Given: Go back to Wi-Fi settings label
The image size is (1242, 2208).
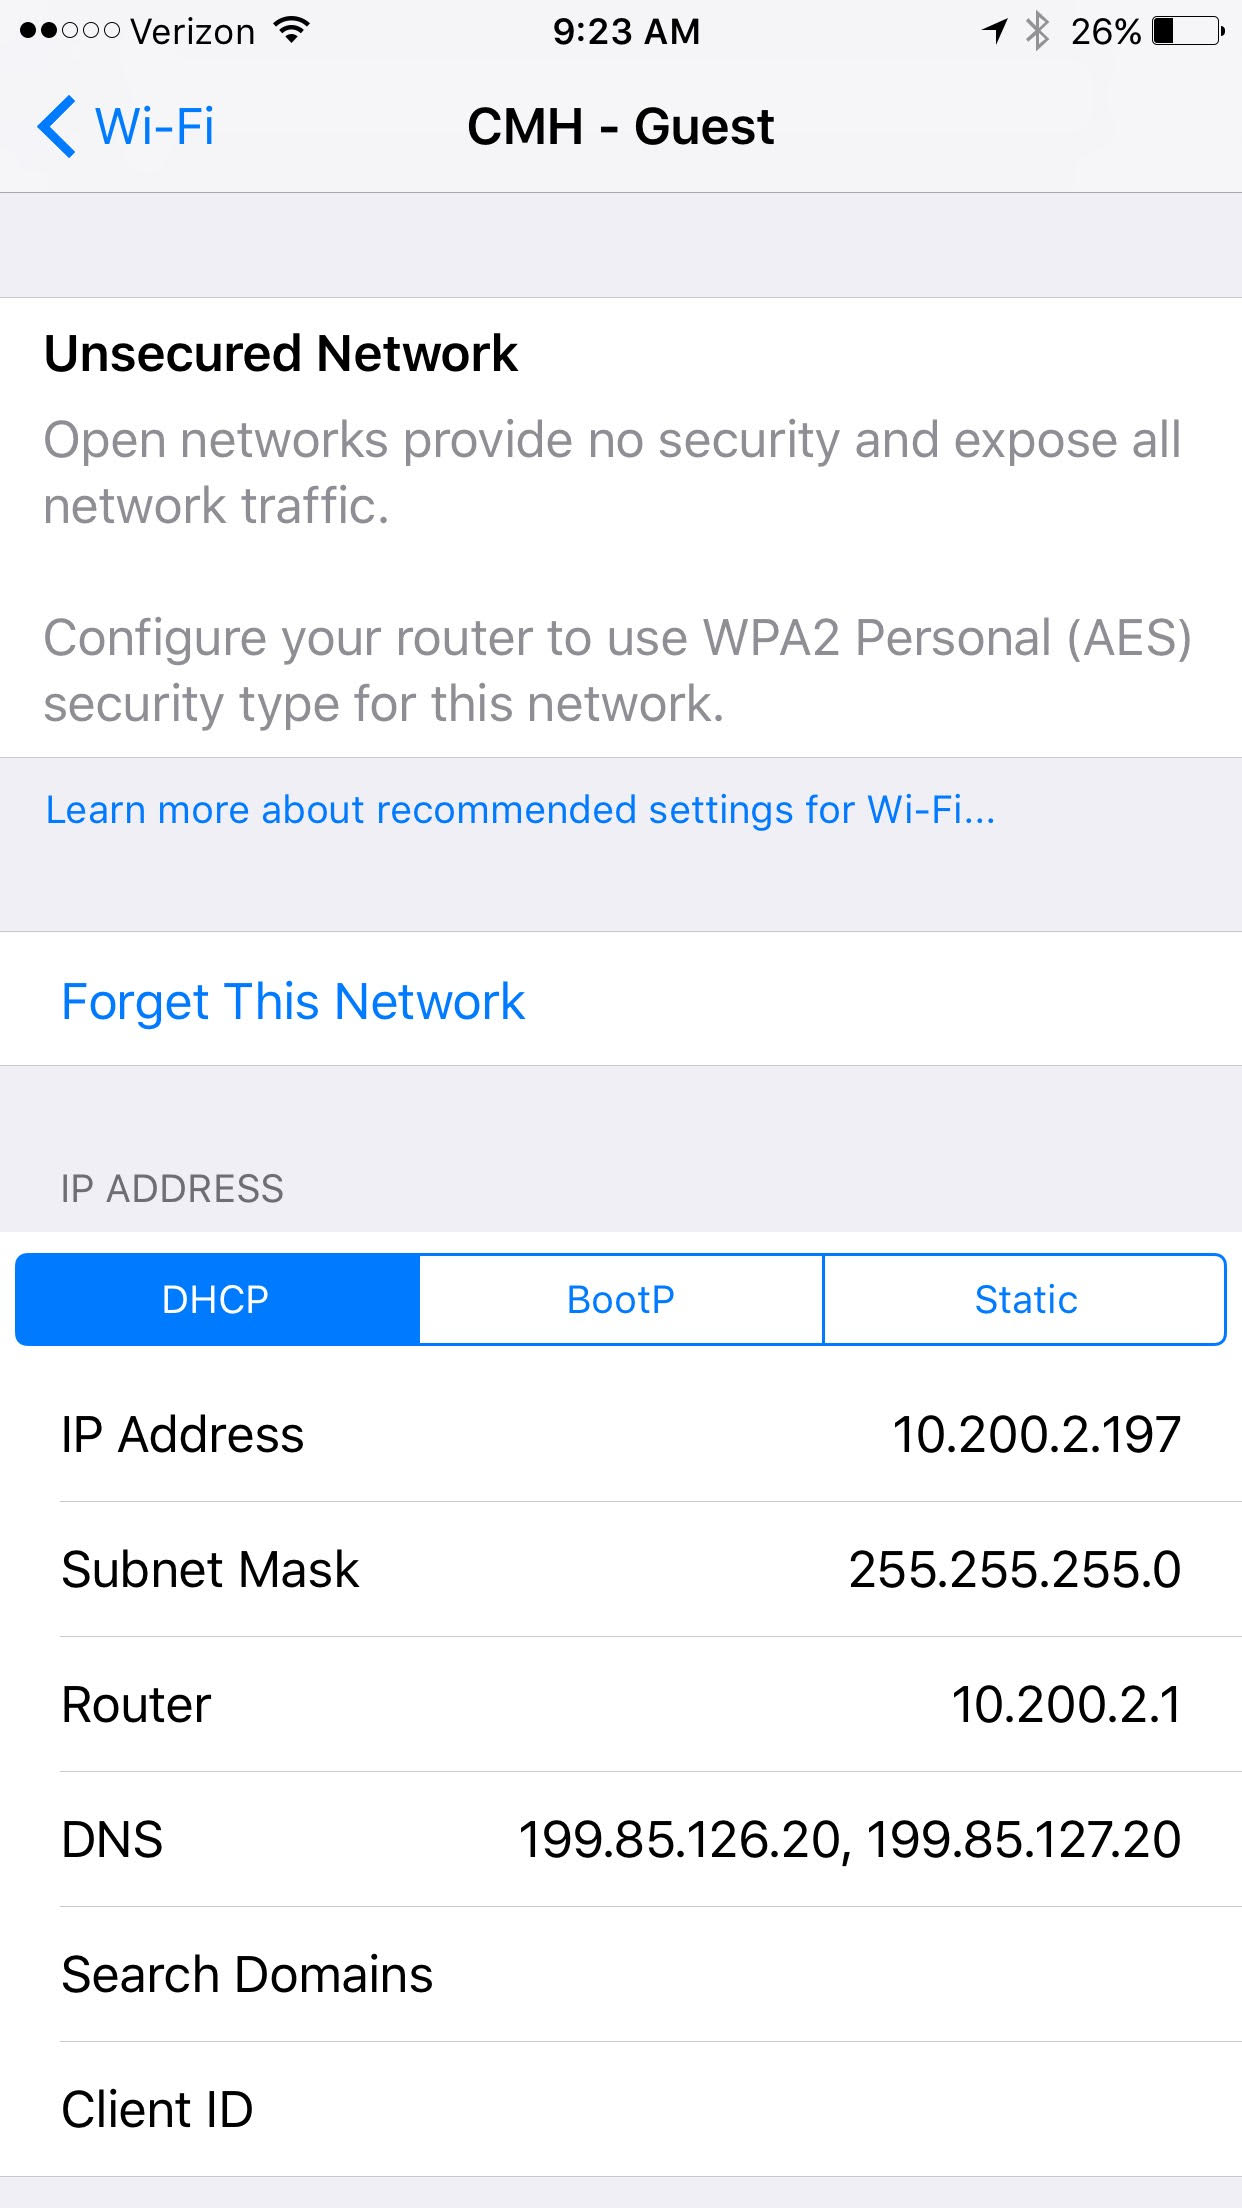Looking at the screenshot, I should coord(154,127).
